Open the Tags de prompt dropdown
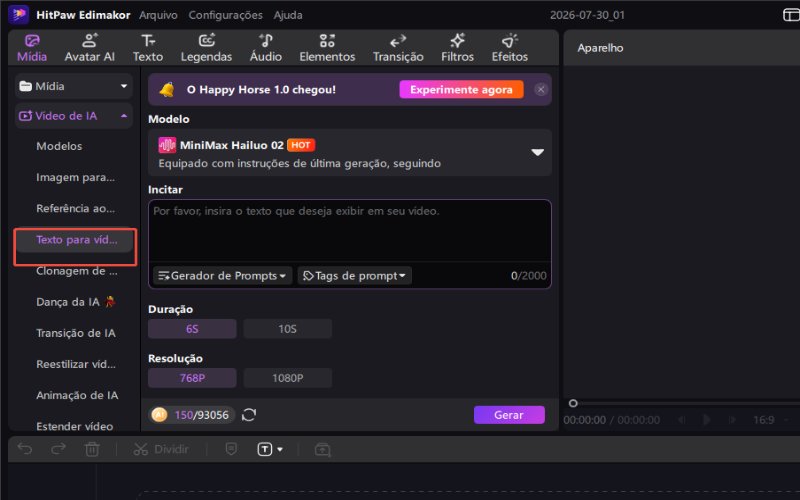The width and height of the screenshot is (800, 500). pyautogui.click(x=355, y=276)
